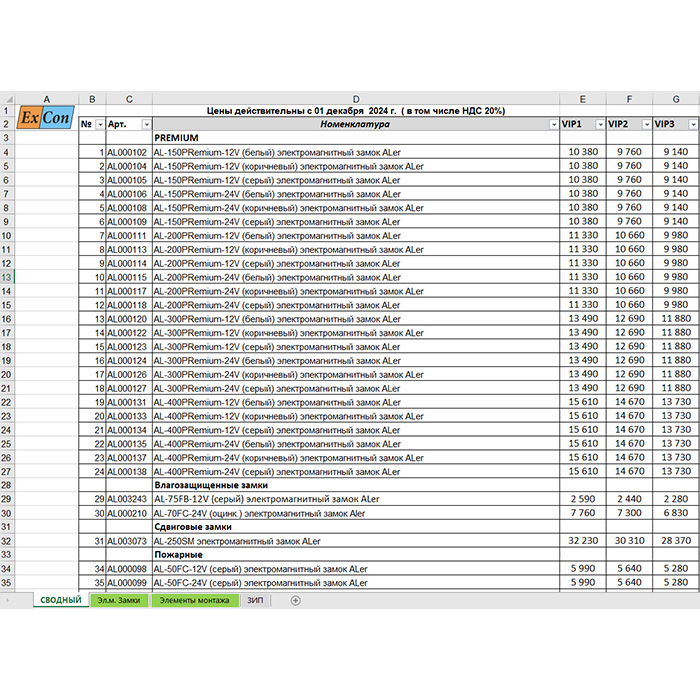
Task: Select column D header
Action: coord(355,99)
